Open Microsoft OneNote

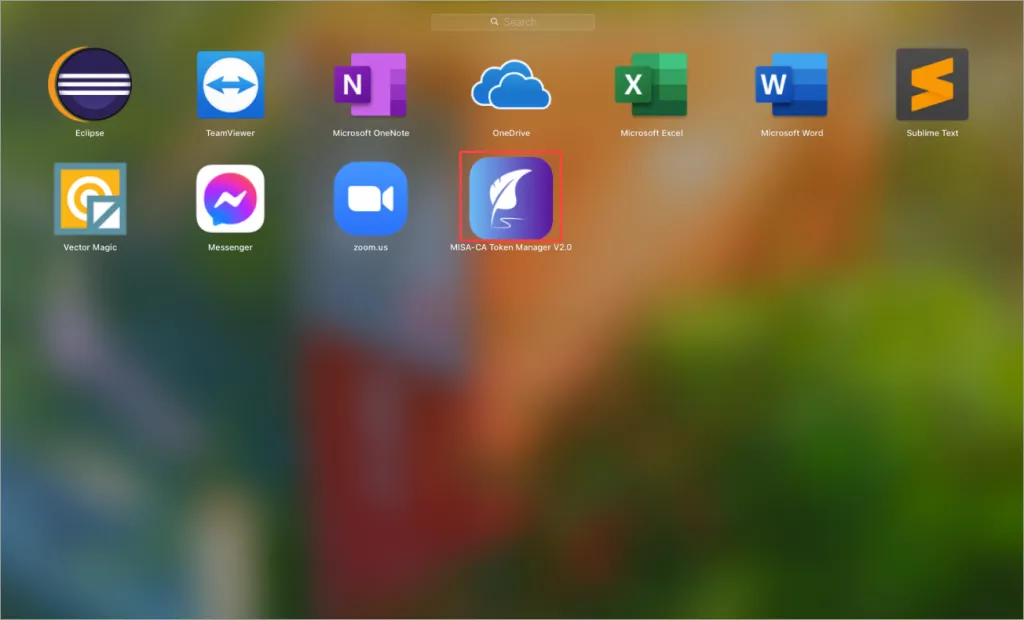370,85
